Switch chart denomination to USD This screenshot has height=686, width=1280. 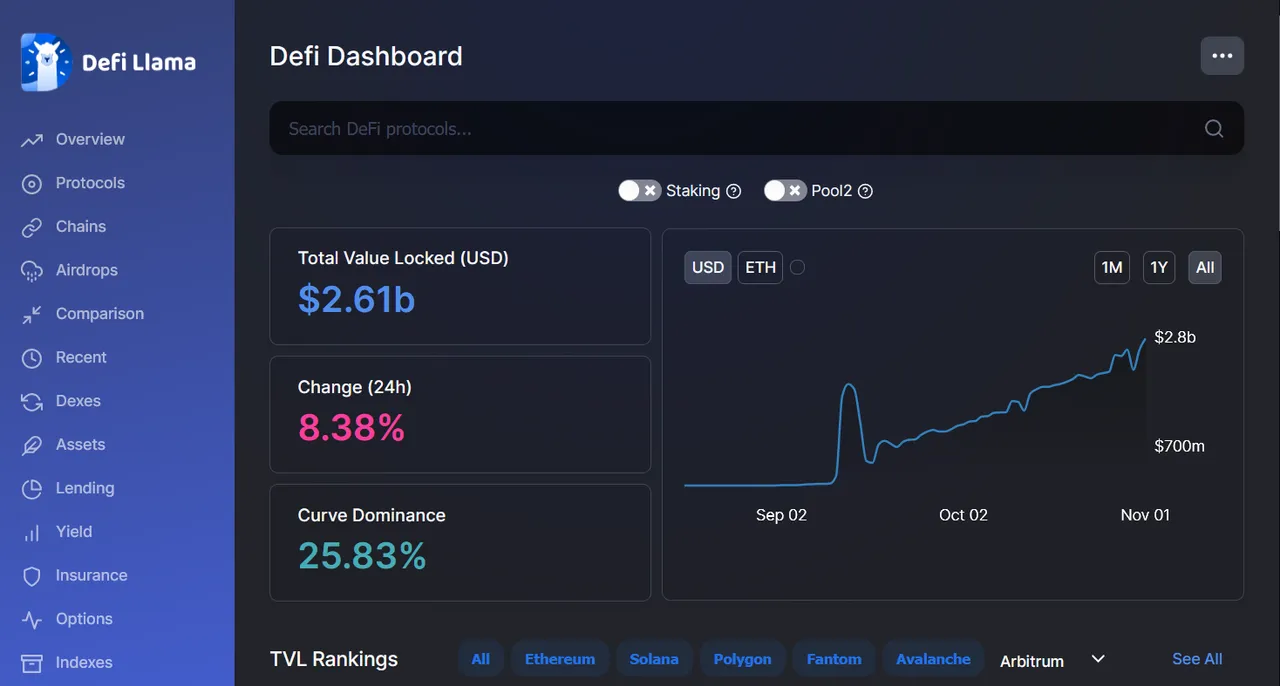click(708, 267)
